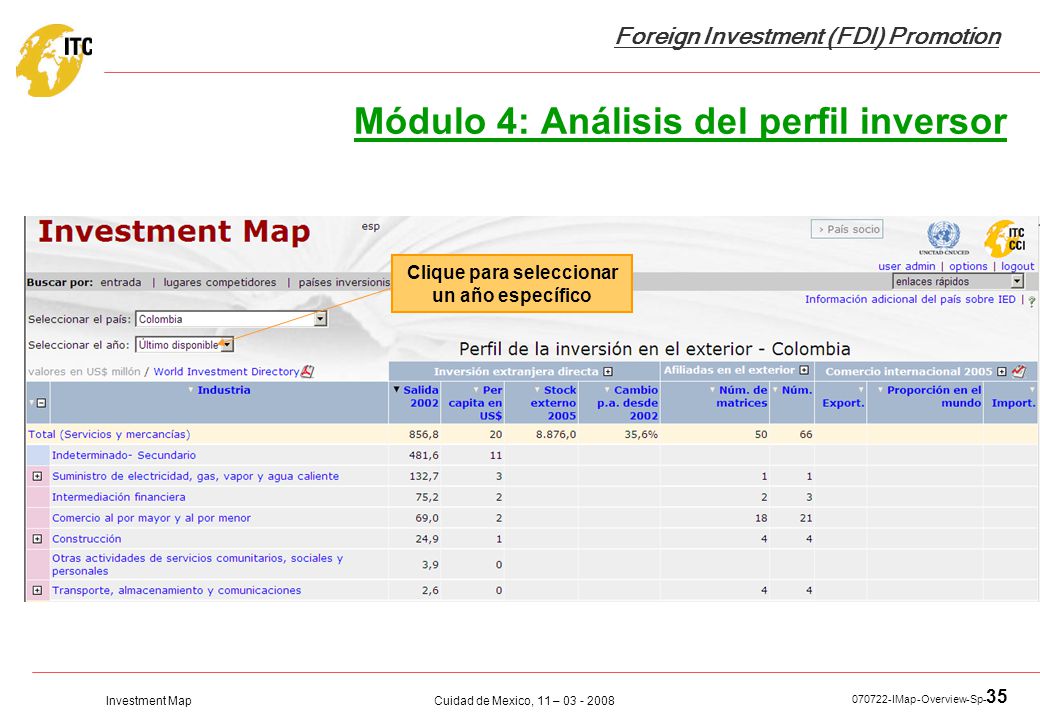Expand the Afiliadas en el exterior column group
1040x720 pixels.
(x=804, y=371)
